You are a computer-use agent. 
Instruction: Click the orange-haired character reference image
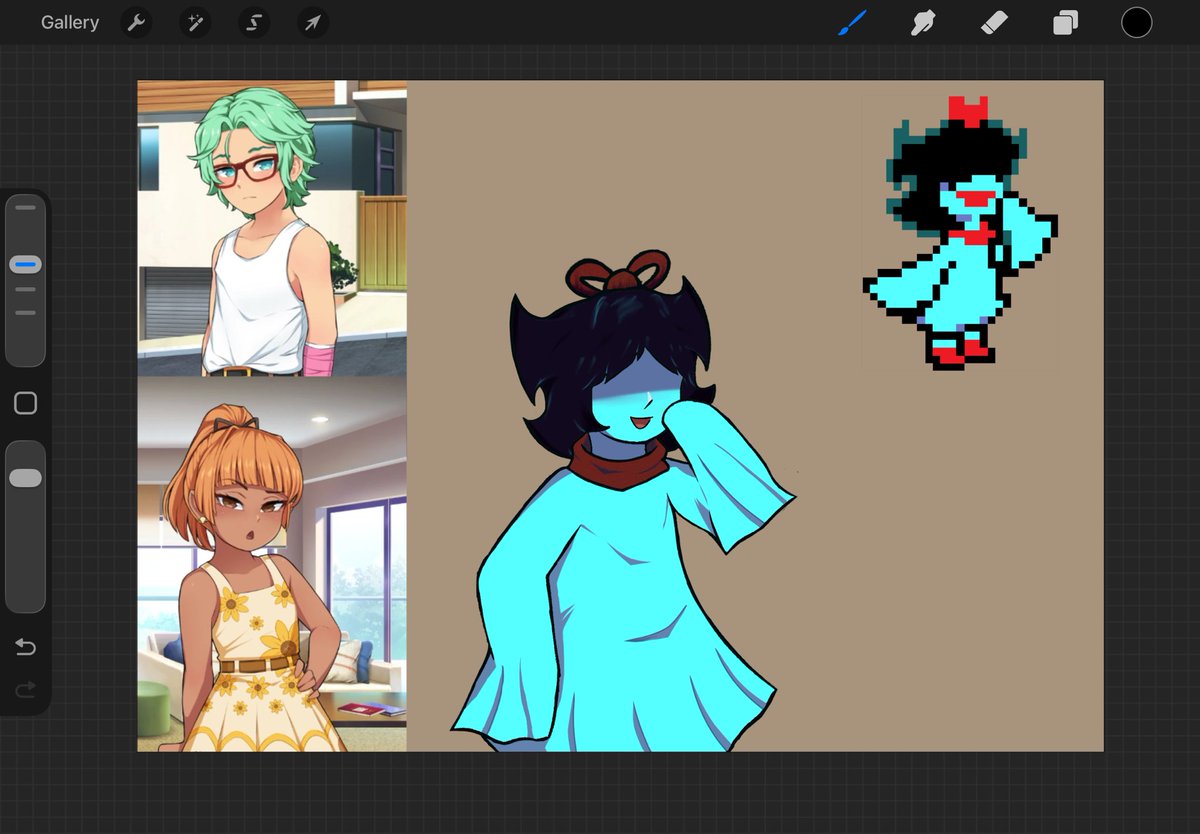[x=272, y=564]
